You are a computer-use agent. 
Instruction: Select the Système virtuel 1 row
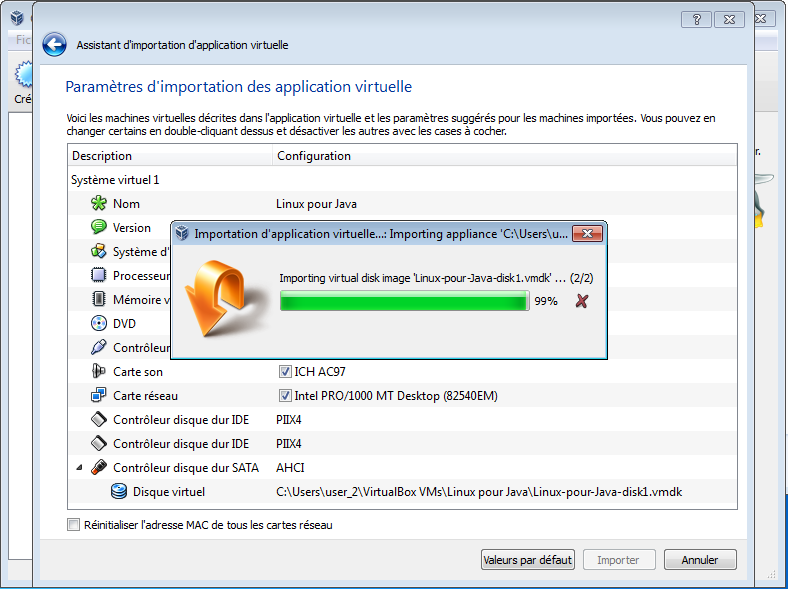[402, 180]
